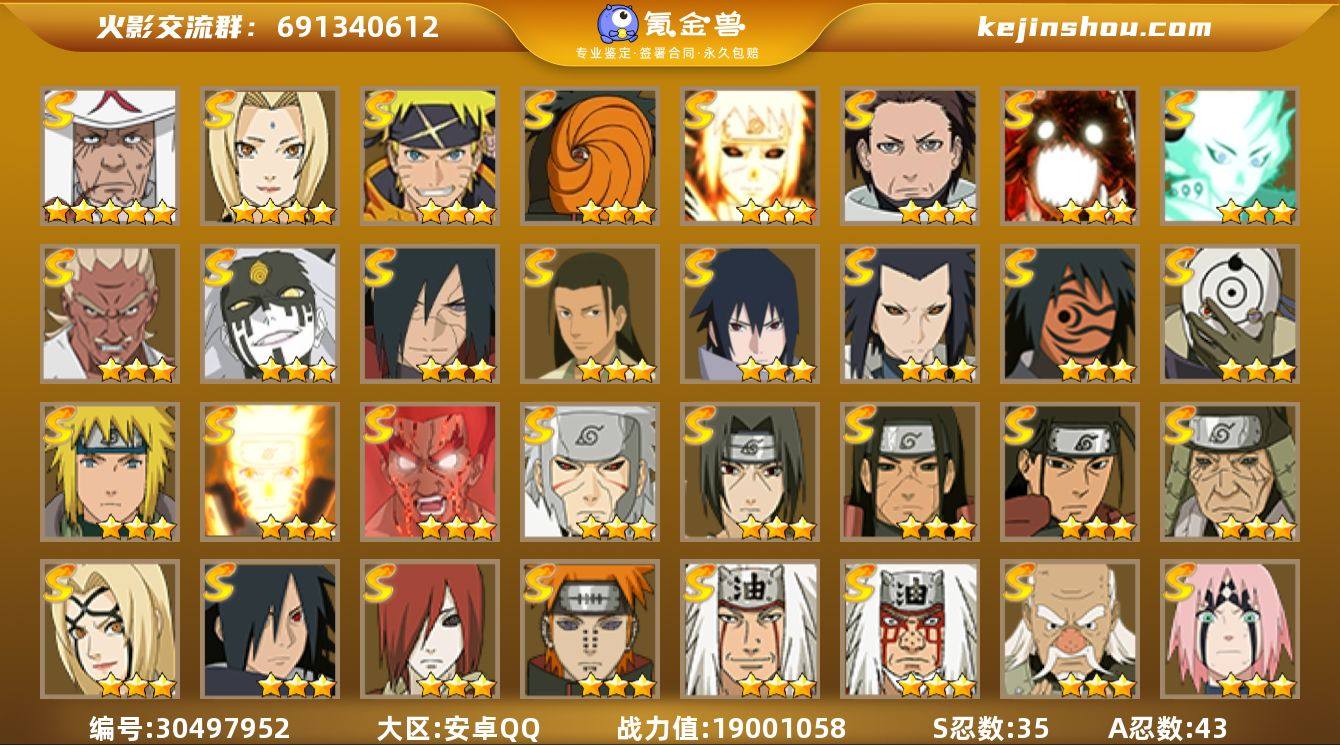Click the 编号:30497952 account number text
1340x745 pixels.
[190, 727]
